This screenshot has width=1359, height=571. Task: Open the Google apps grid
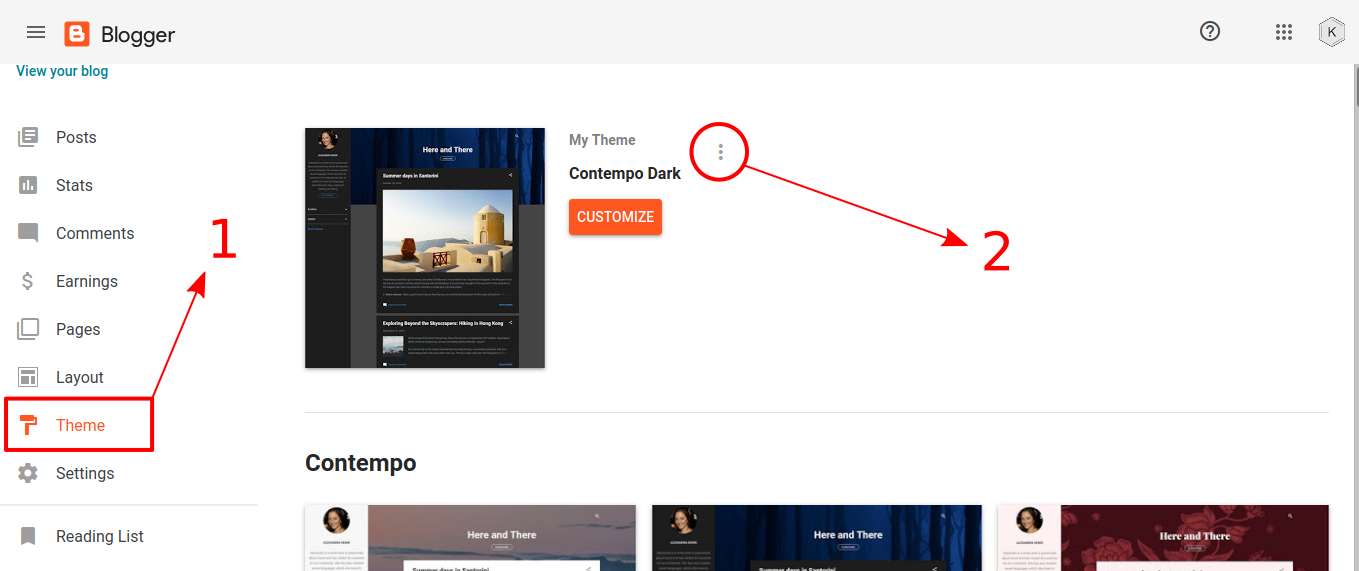point(1284,32)
